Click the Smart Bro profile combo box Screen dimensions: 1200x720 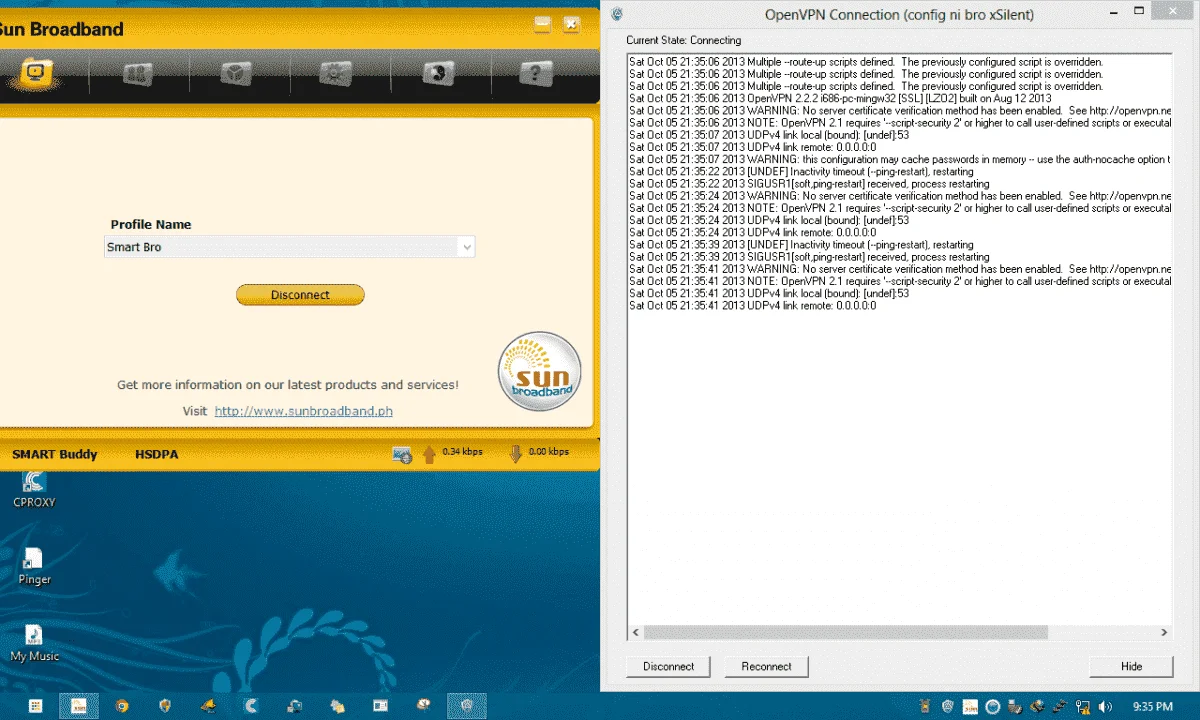(x=289, y=247)
